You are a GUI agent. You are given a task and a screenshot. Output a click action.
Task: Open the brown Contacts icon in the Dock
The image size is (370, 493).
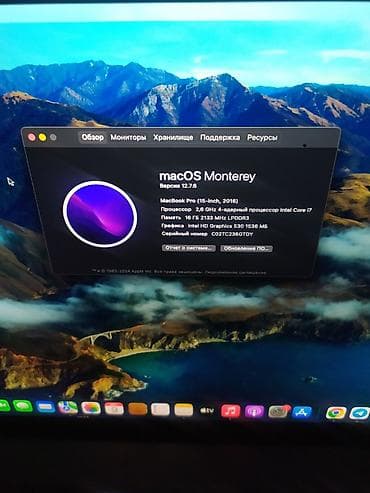click(137, 409)
